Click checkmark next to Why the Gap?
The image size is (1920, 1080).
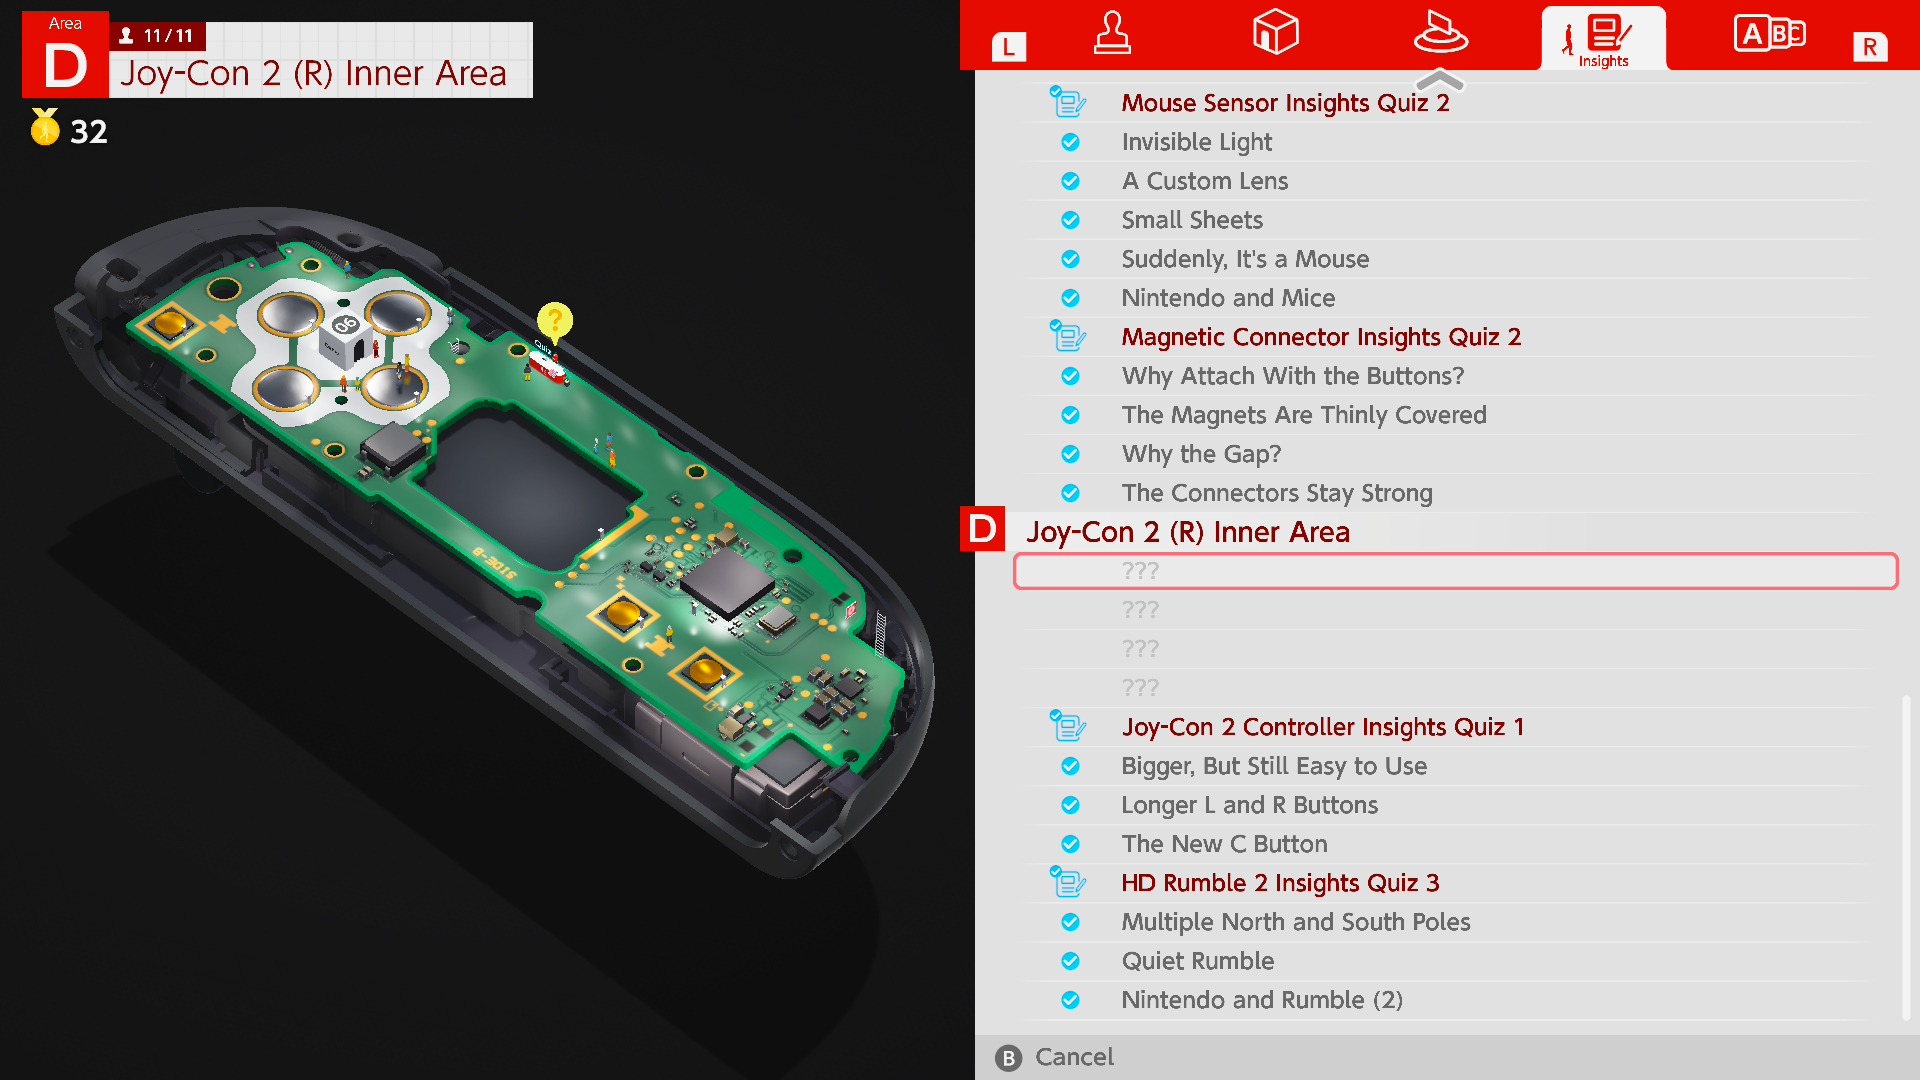pos(1070,454)
